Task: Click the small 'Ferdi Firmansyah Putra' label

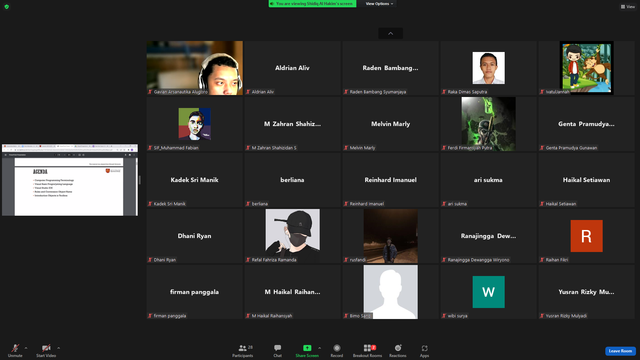Action: coord(470,148)
